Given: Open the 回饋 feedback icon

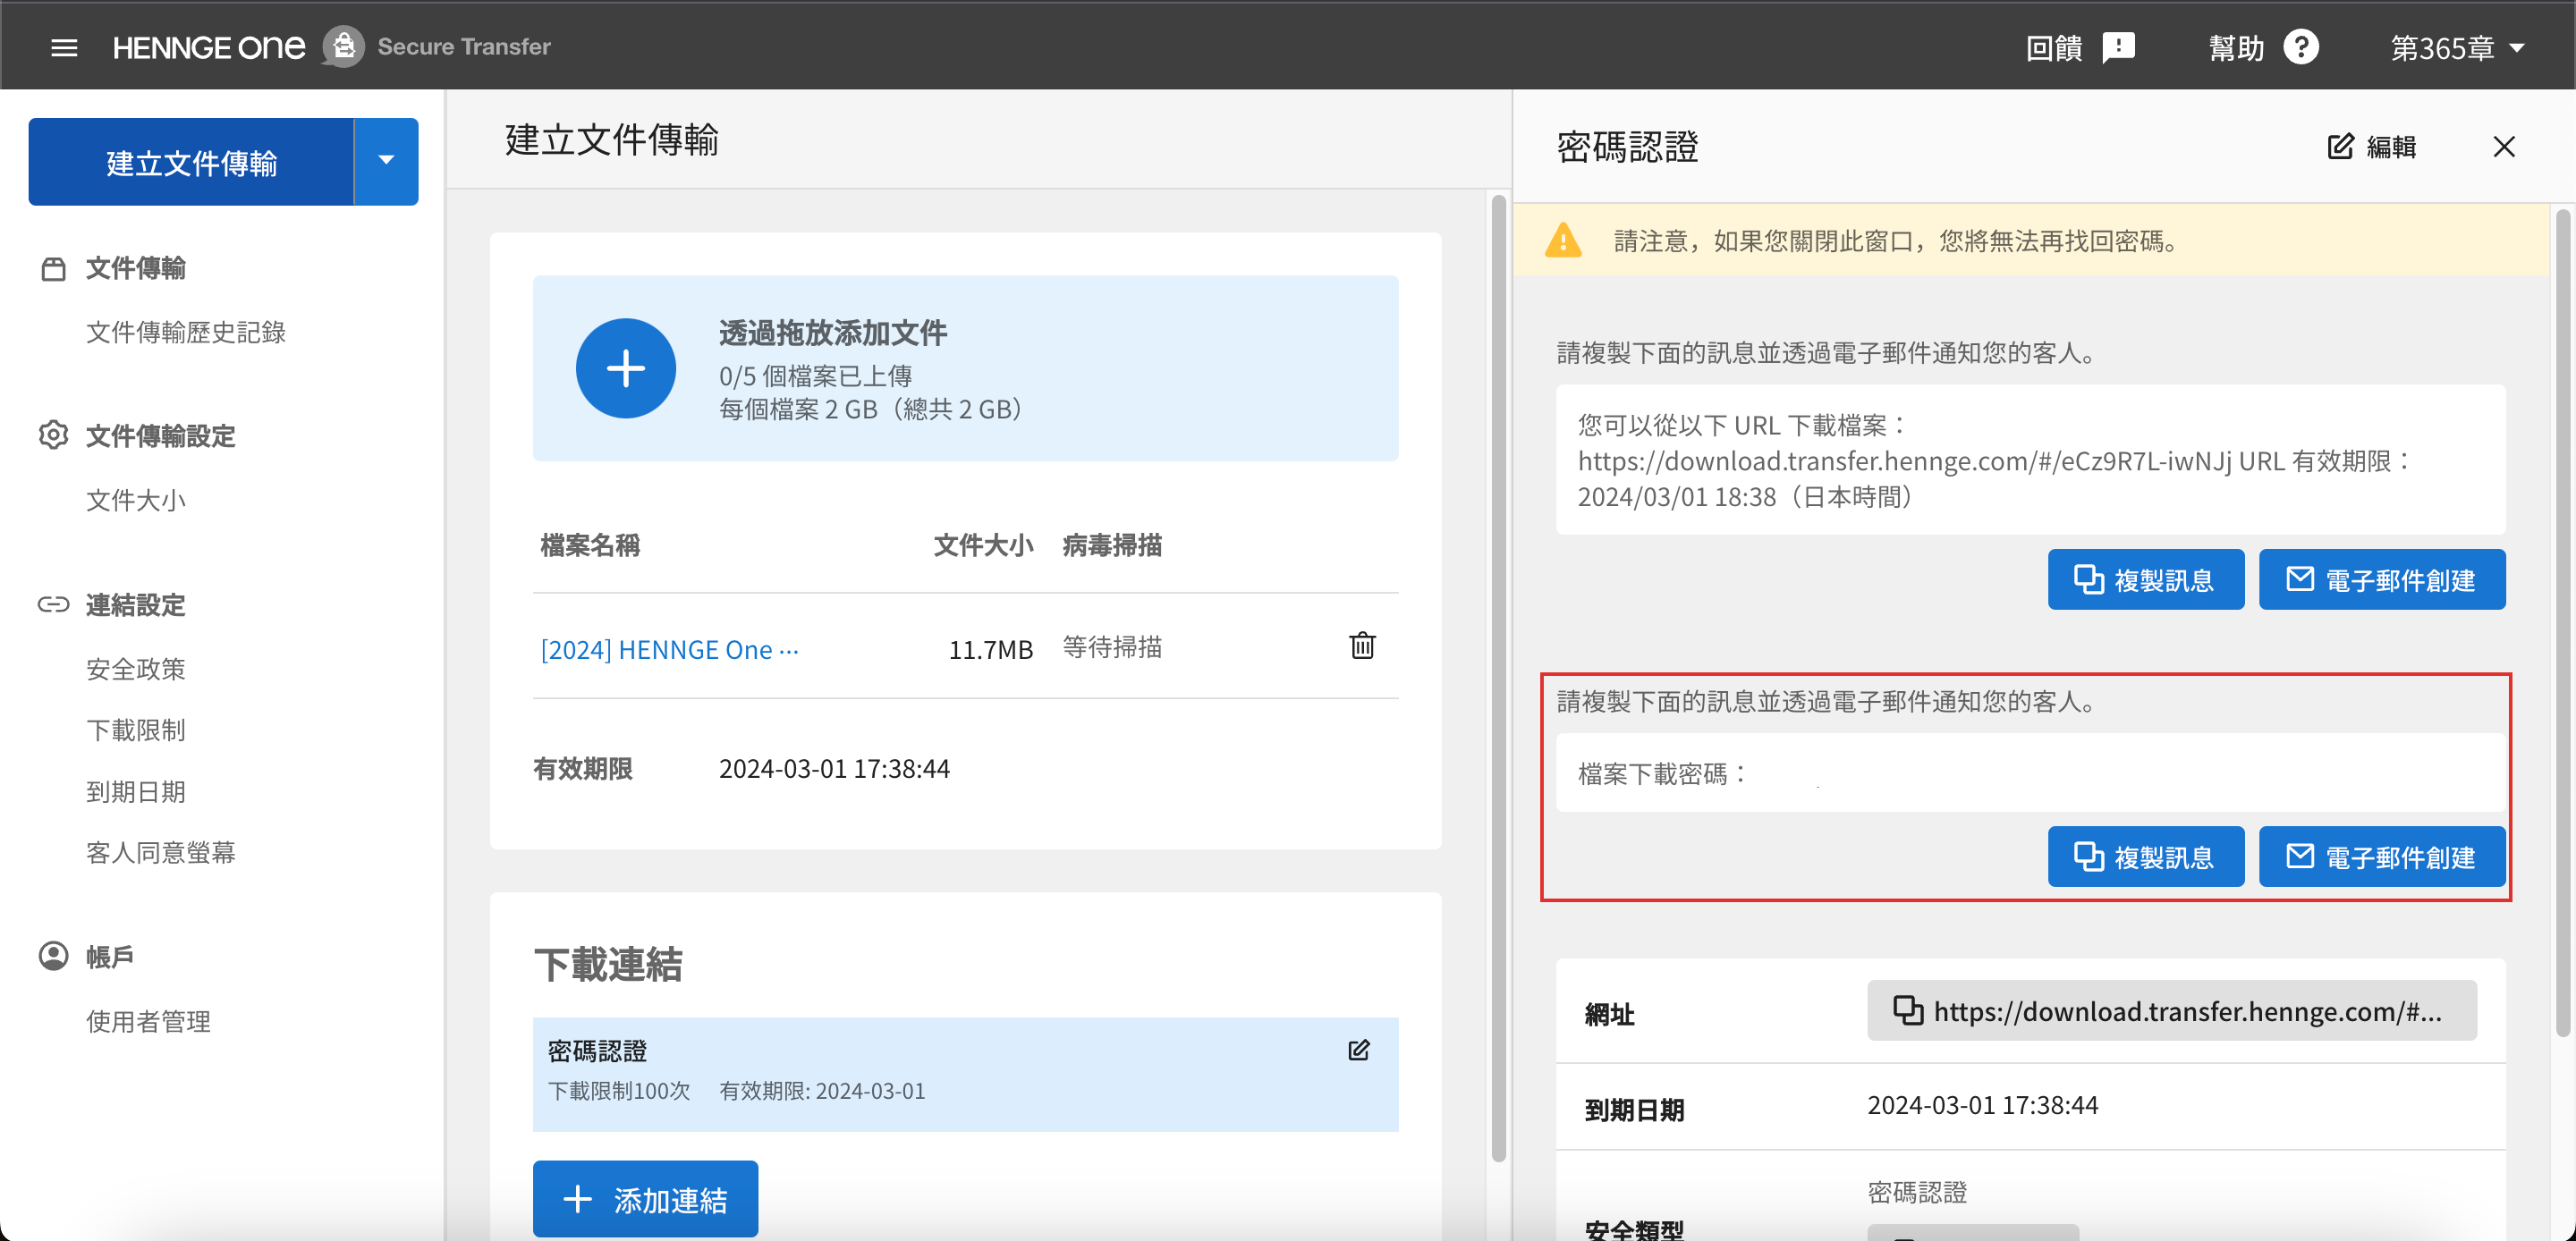Looking at the screenshot, I should [x=2118, y=47].
